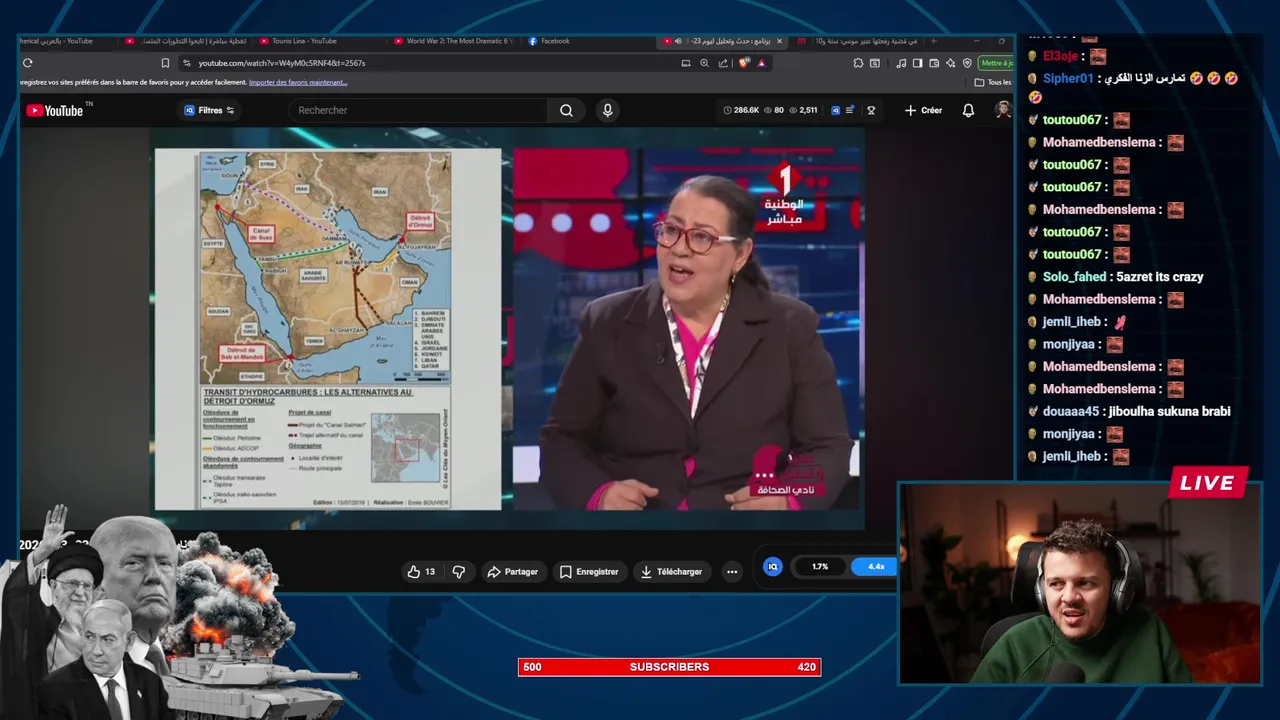This screenshot has height=720, width=1280.
Task: Click the red LIVE badge
Action: click(x=1208, y=483)
